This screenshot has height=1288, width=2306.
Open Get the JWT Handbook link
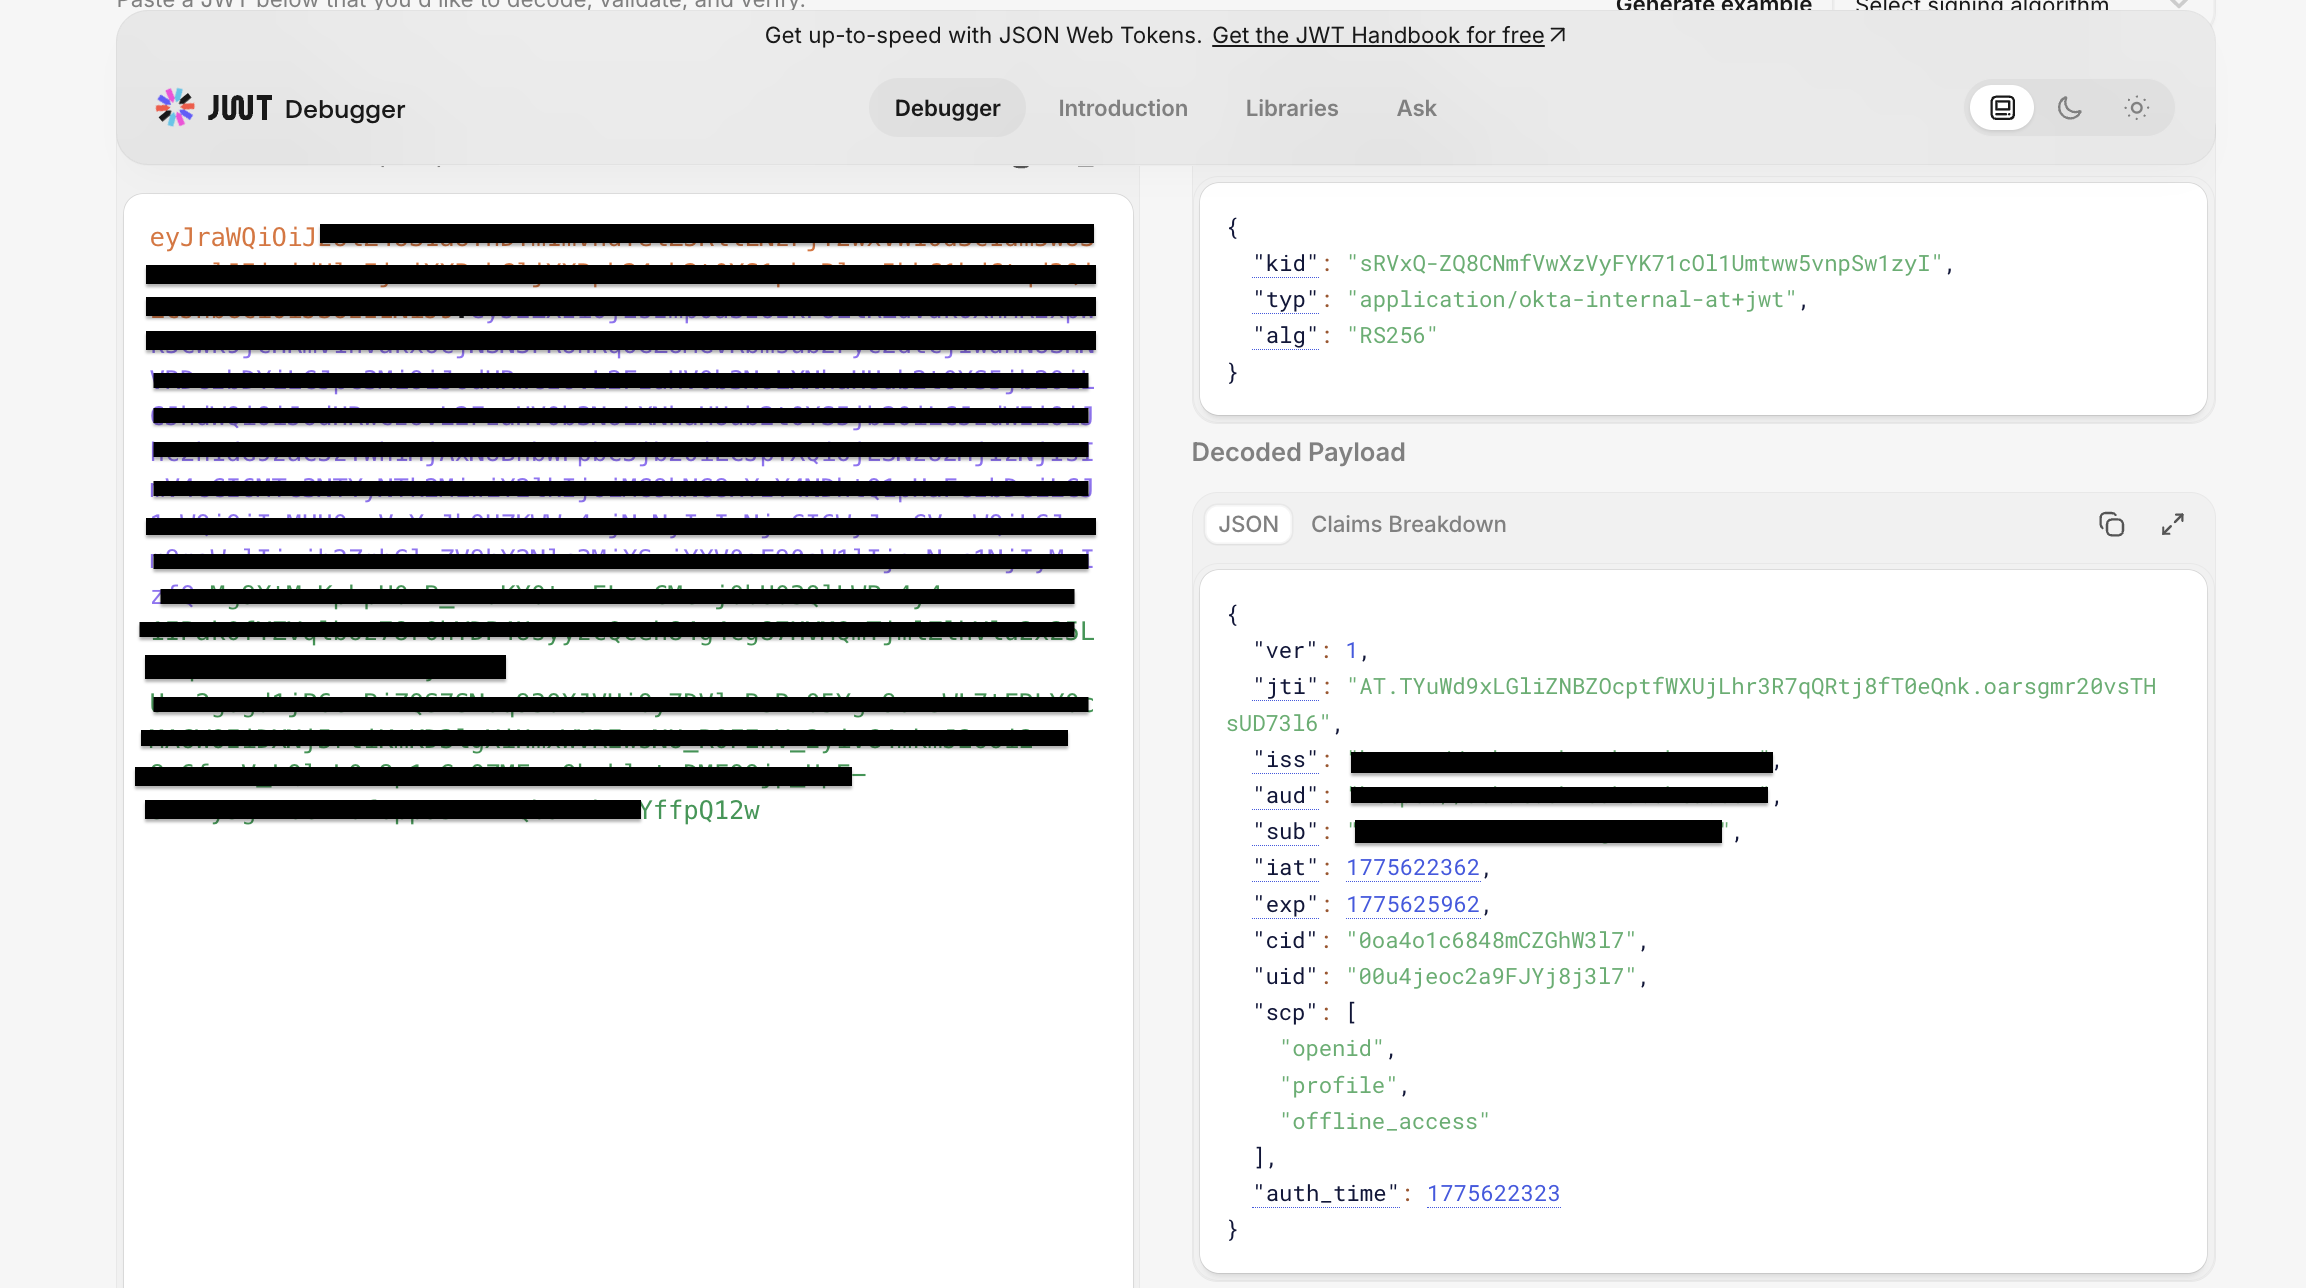tap(1378, 35)
